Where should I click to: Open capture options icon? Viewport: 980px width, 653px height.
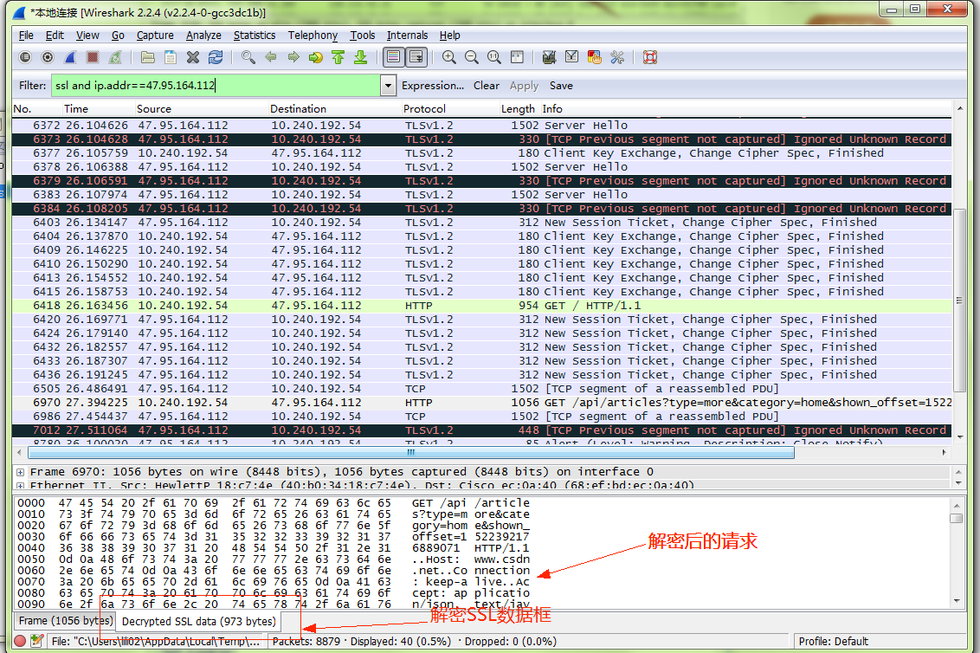click(x=48, y=57)
